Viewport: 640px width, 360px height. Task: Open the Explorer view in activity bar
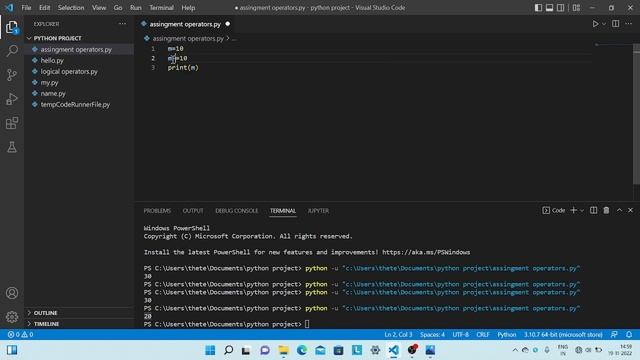(12, 28)
